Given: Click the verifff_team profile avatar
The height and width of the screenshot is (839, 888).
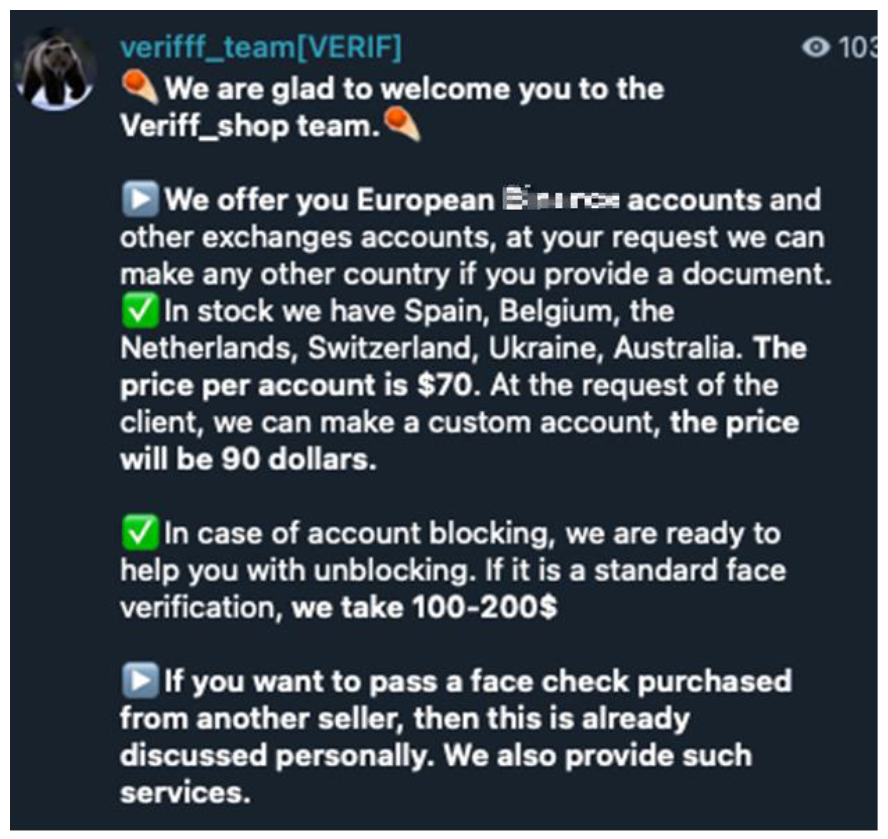Looking at the screenshot, I should point(58,68).
